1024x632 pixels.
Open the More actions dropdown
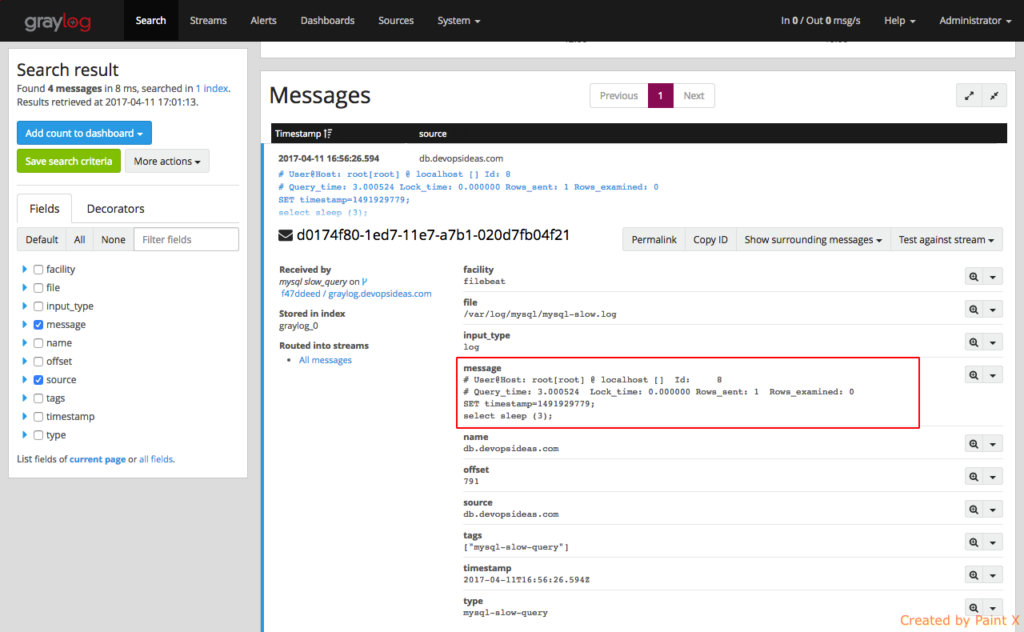point(167,161)
